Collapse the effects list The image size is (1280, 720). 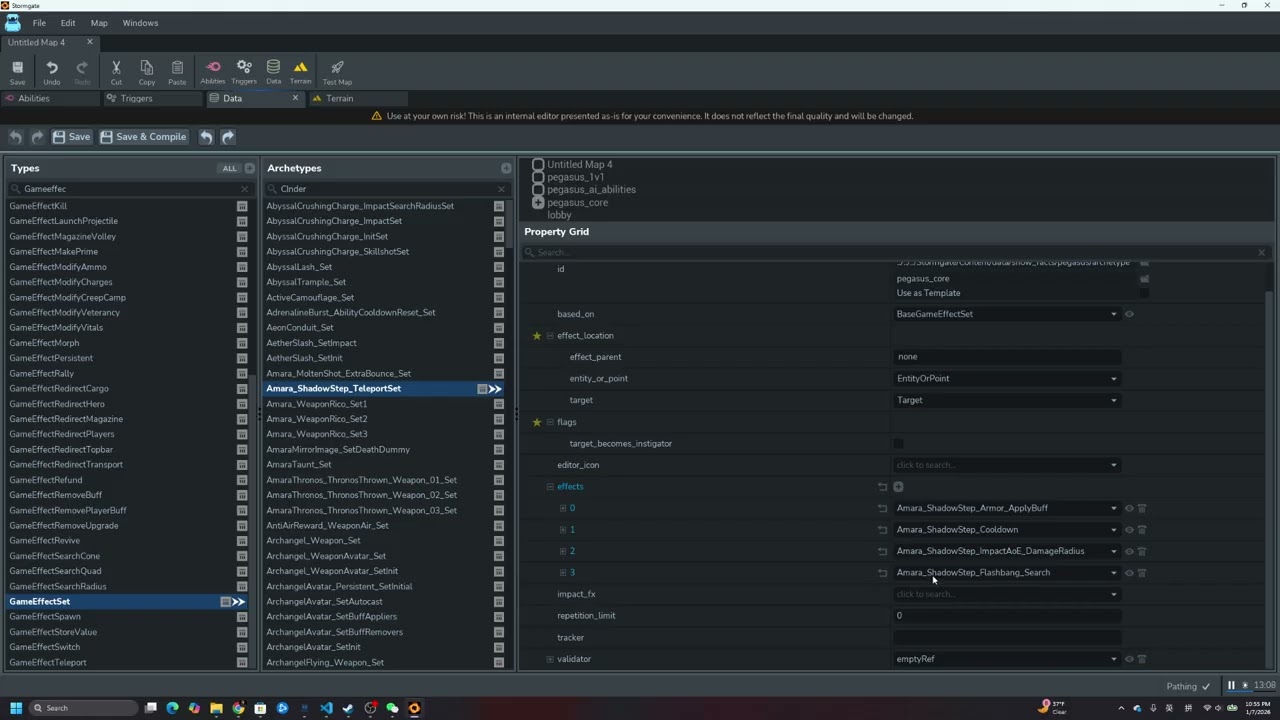click(550, 487)
